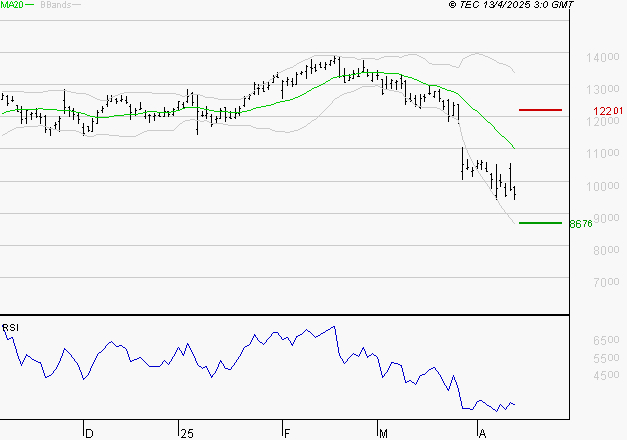The width and height of the screenshot is (627, 440).
Task: Click the 14000 price axis label
Action: pyautogui.click(x=603, y=58)
